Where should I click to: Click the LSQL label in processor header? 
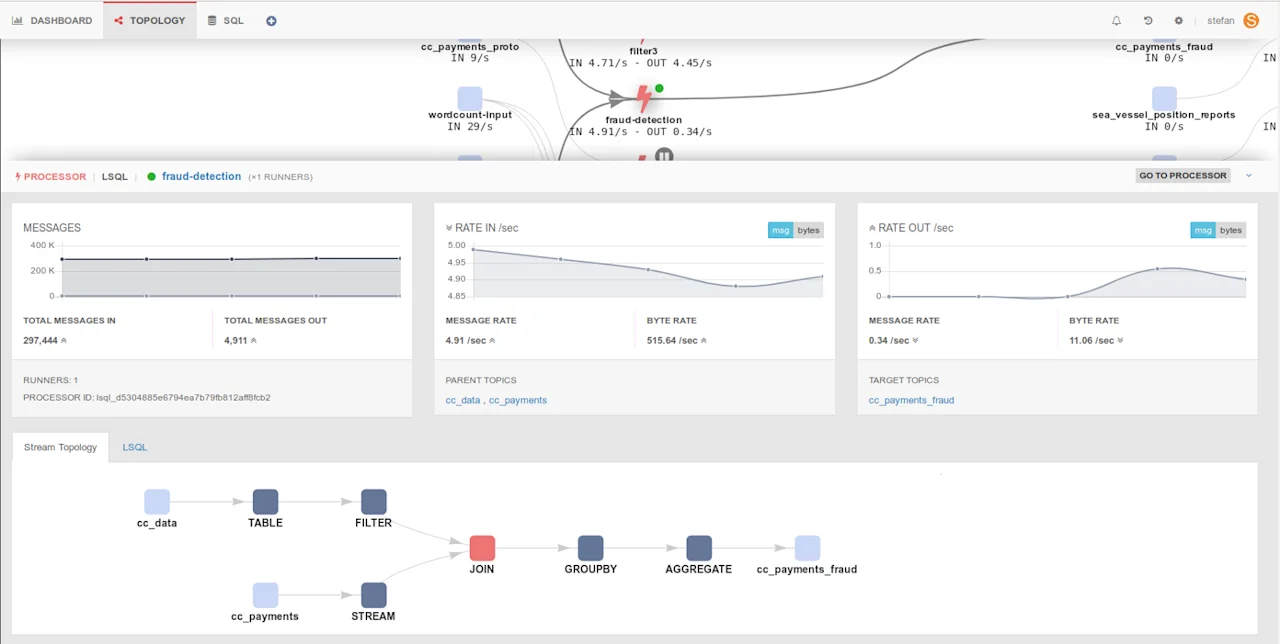[x=115, y=176]
